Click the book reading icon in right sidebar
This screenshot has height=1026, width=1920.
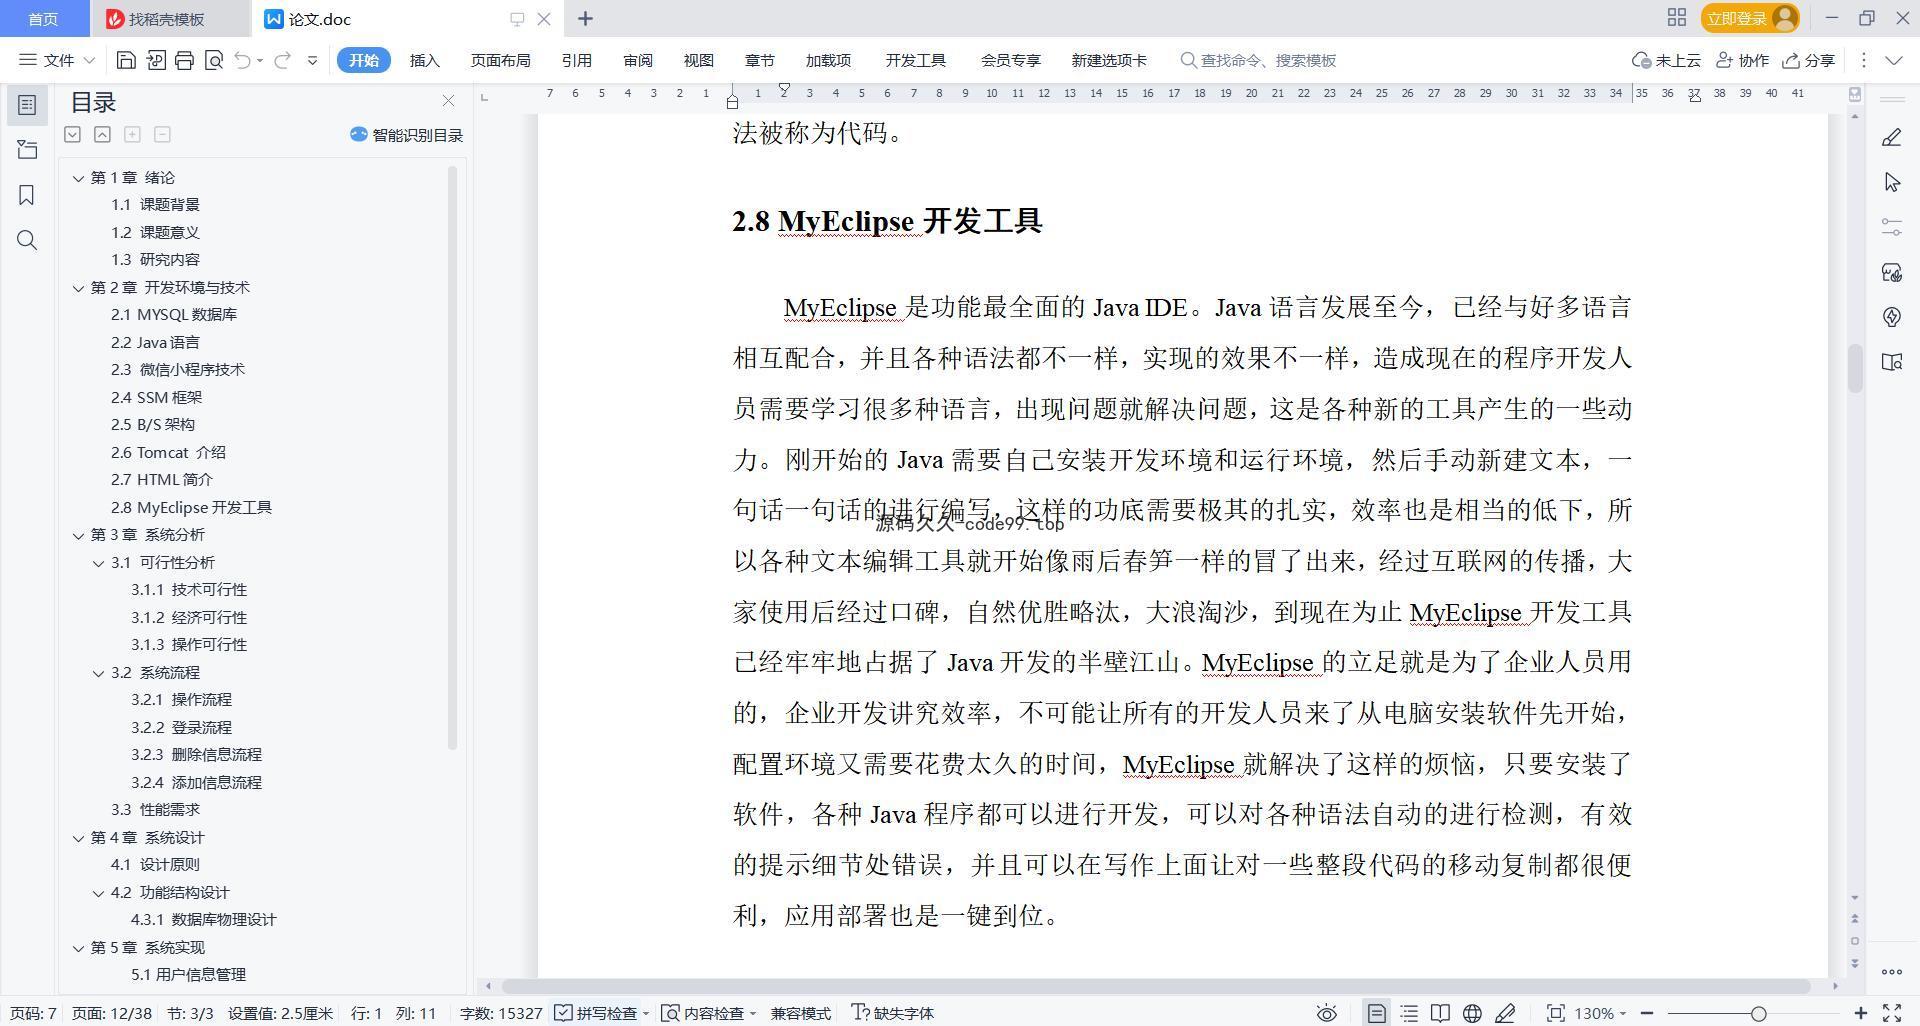point(1891,362)
